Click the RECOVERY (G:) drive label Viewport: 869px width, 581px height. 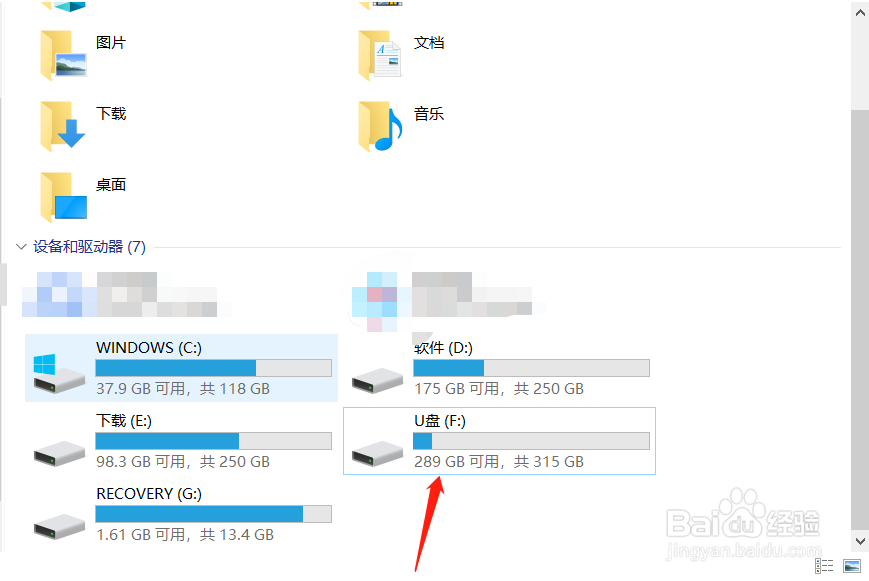[149, 493]
